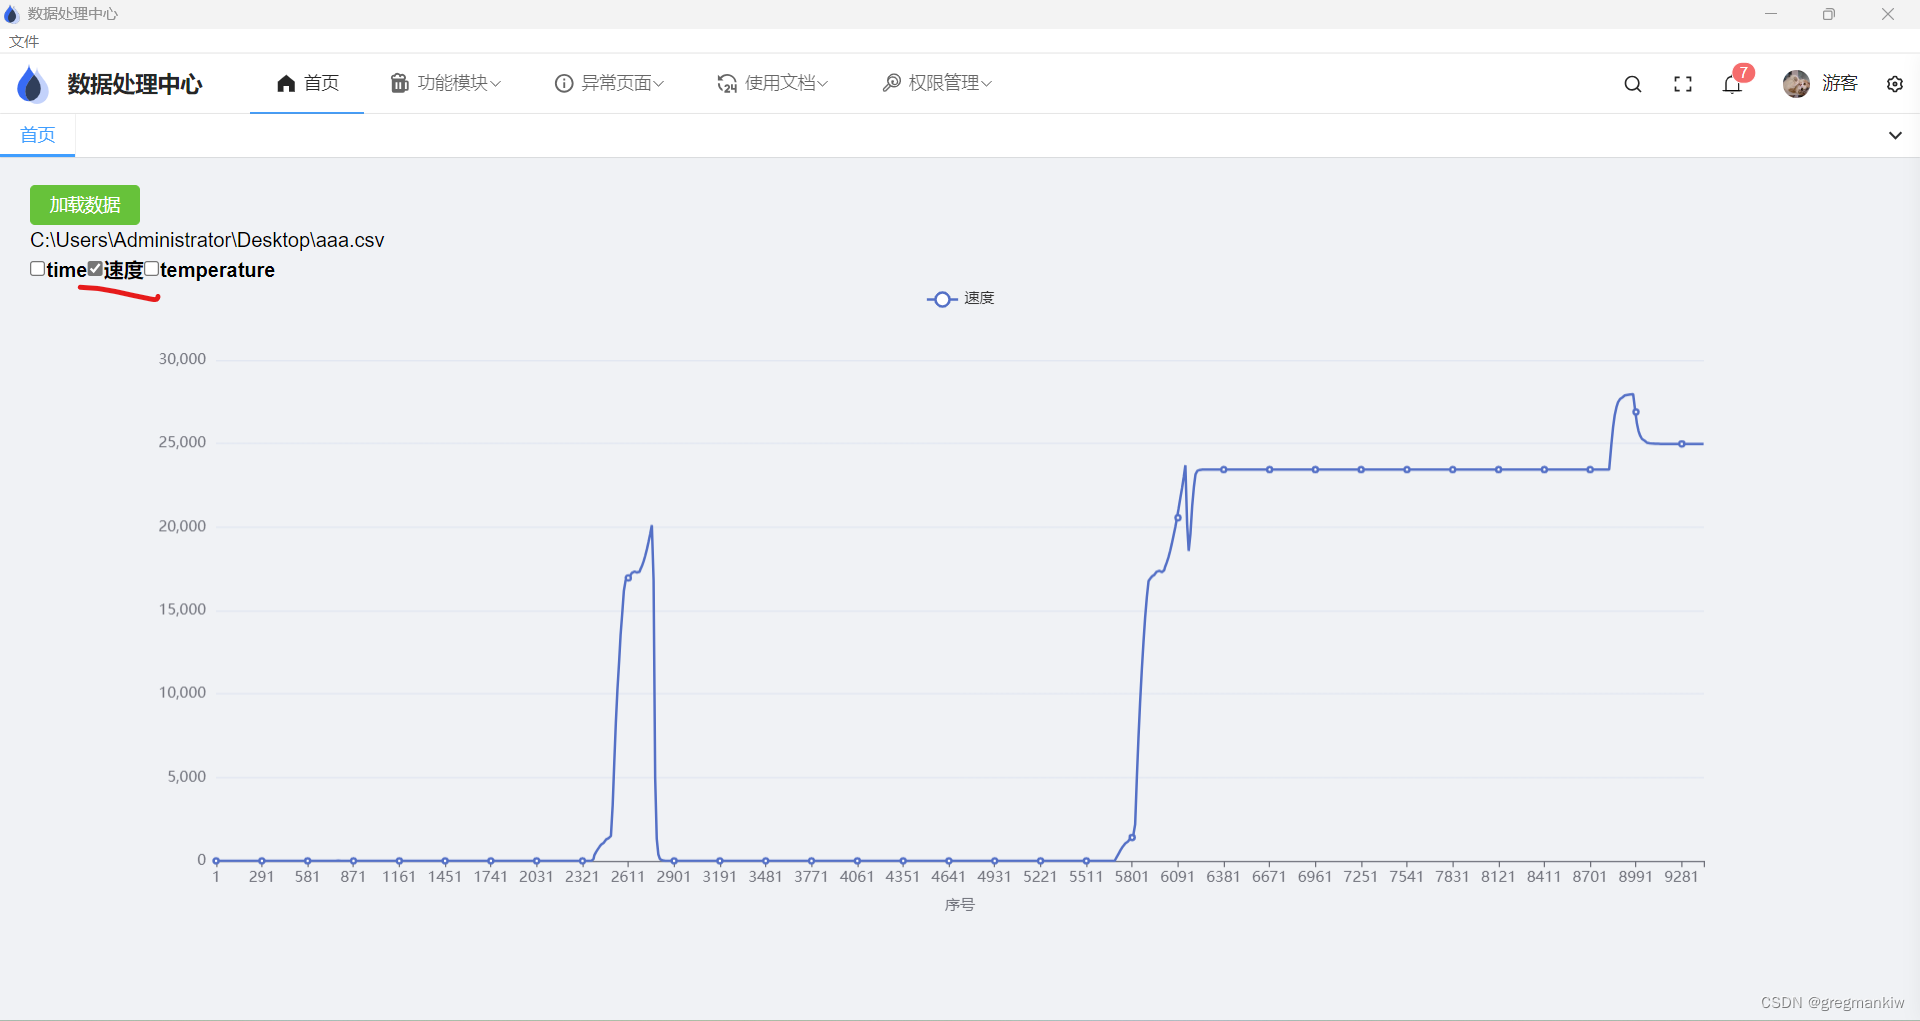The width and height of the screenshot is (1920, 1021).
Task: Click key icon beside 权限管理
Action: point(891,83)
